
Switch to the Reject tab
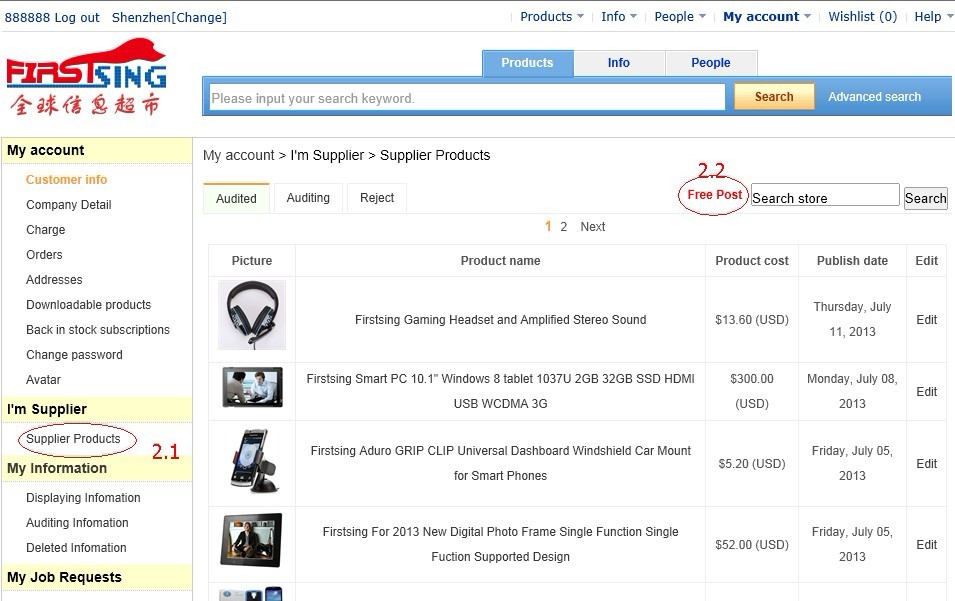[377, 198]
